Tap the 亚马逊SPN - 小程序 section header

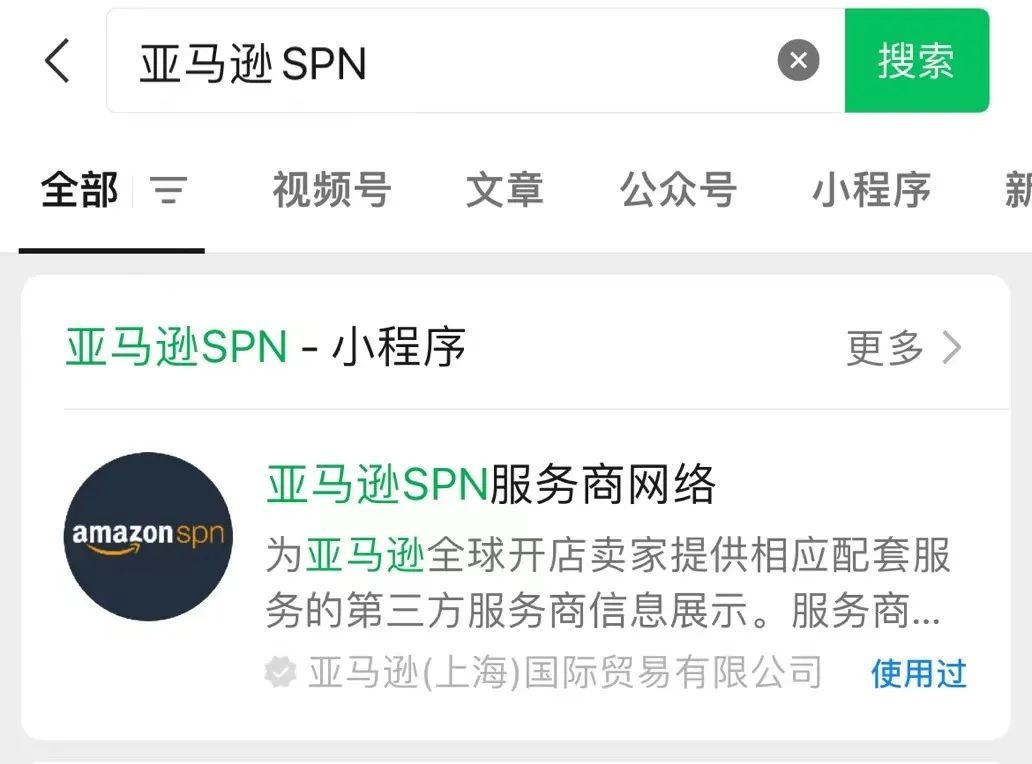point(265,347)
